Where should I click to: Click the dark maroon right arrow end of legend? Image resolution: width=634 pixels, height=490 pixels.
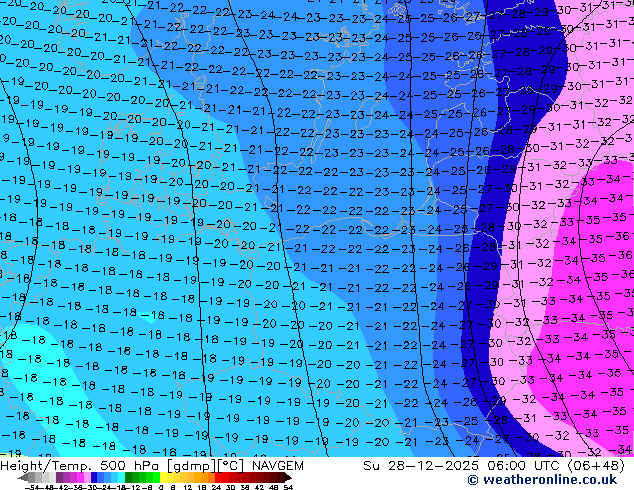(288, 478)
